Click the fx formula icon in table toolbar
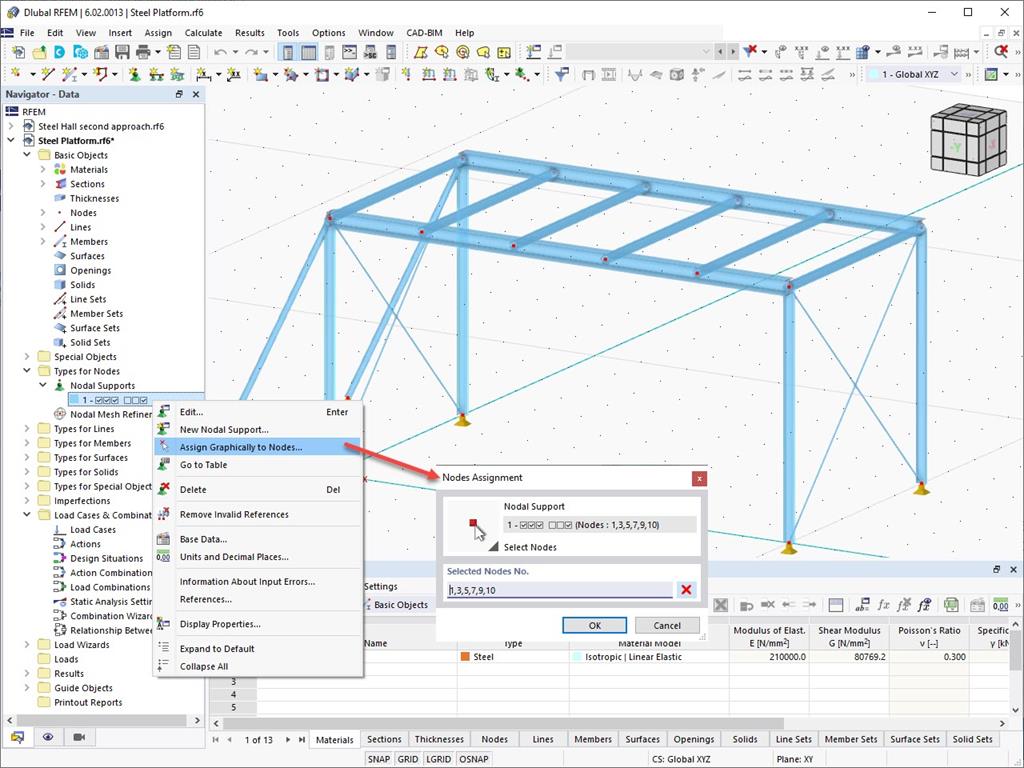This screenshot has height=768, width=1024. tap(883, 605)
